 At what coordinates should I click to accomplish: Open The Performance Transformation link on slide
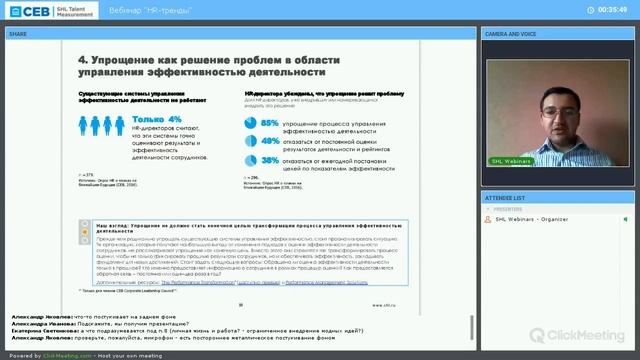click(x=198, y=282)
